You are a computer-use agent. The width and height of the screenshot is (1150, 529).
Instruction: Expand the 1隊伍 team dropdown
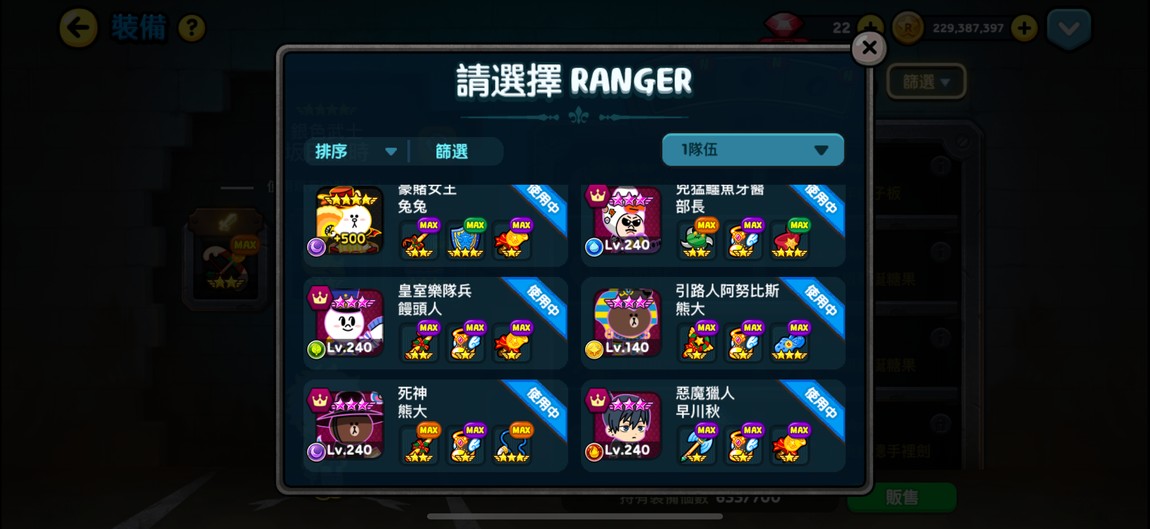(x=752, y=150)
